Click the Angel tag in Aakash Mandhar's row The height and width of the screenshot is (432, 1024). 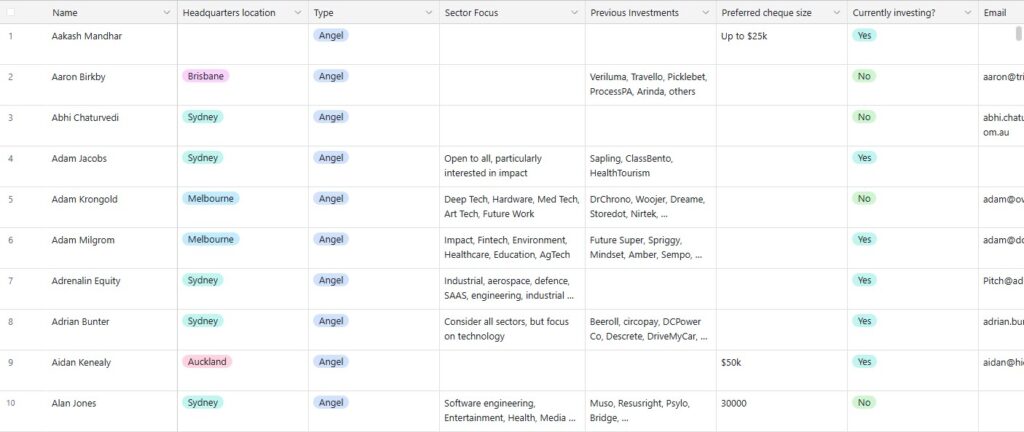[x=331, y=35]
